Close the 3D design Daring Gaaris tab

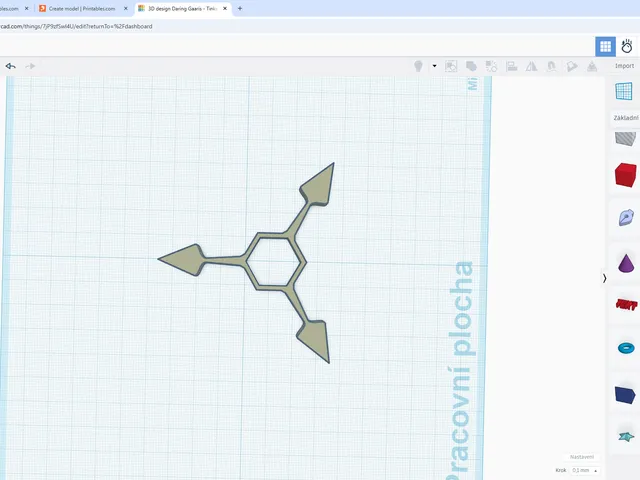[x=225, y=9]
